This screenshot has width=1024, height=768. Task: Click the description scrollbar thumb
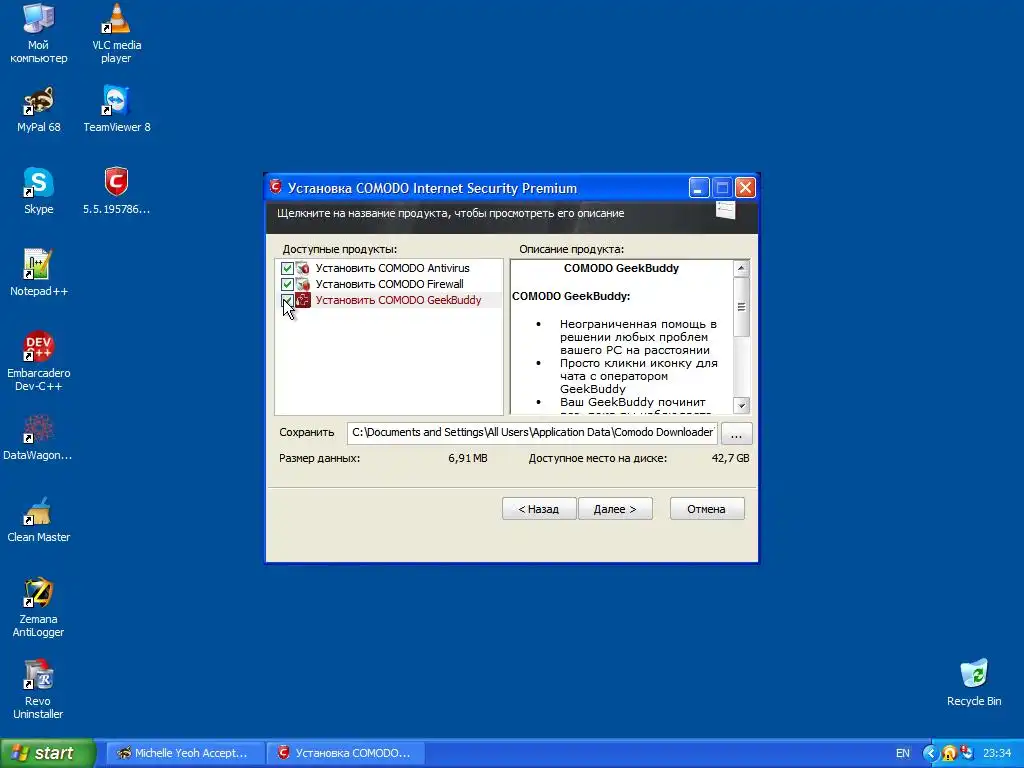coord(741,307)
